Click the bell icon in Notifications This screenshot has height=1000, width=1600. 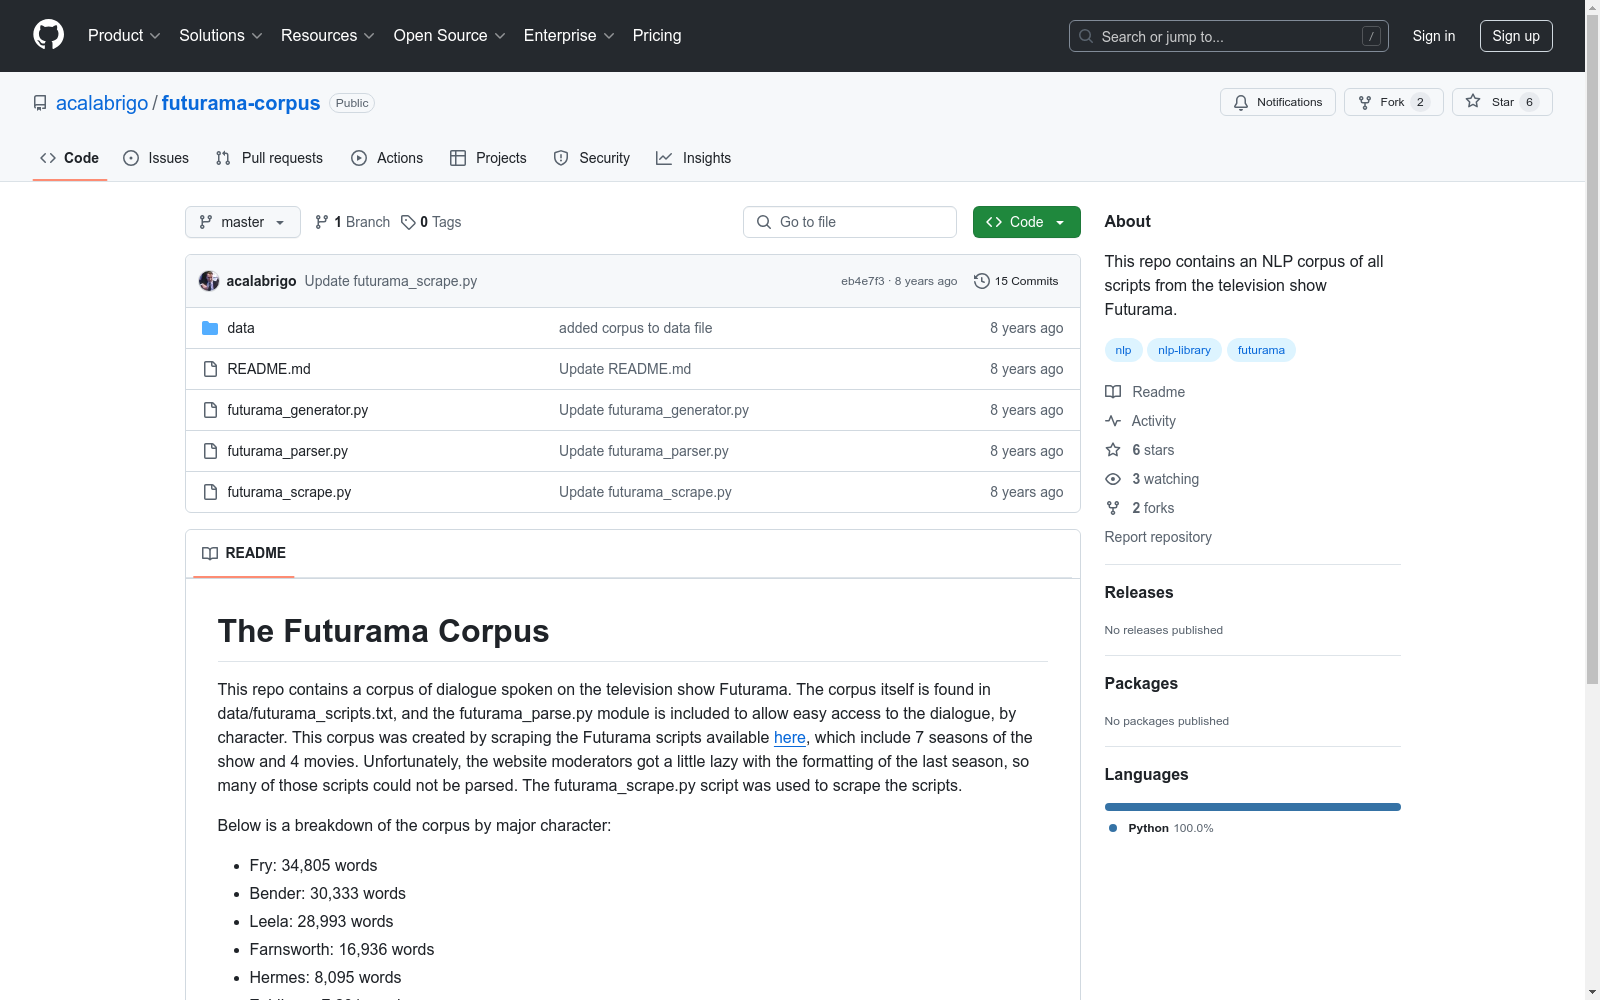[x=1241, y=102]
